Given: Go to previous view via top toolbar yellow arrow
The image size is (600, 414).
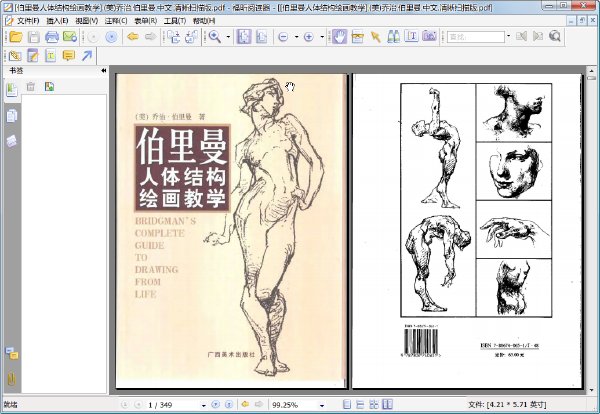Looking at the screenshot, I should pyautogui.click(x=133, y=37).
